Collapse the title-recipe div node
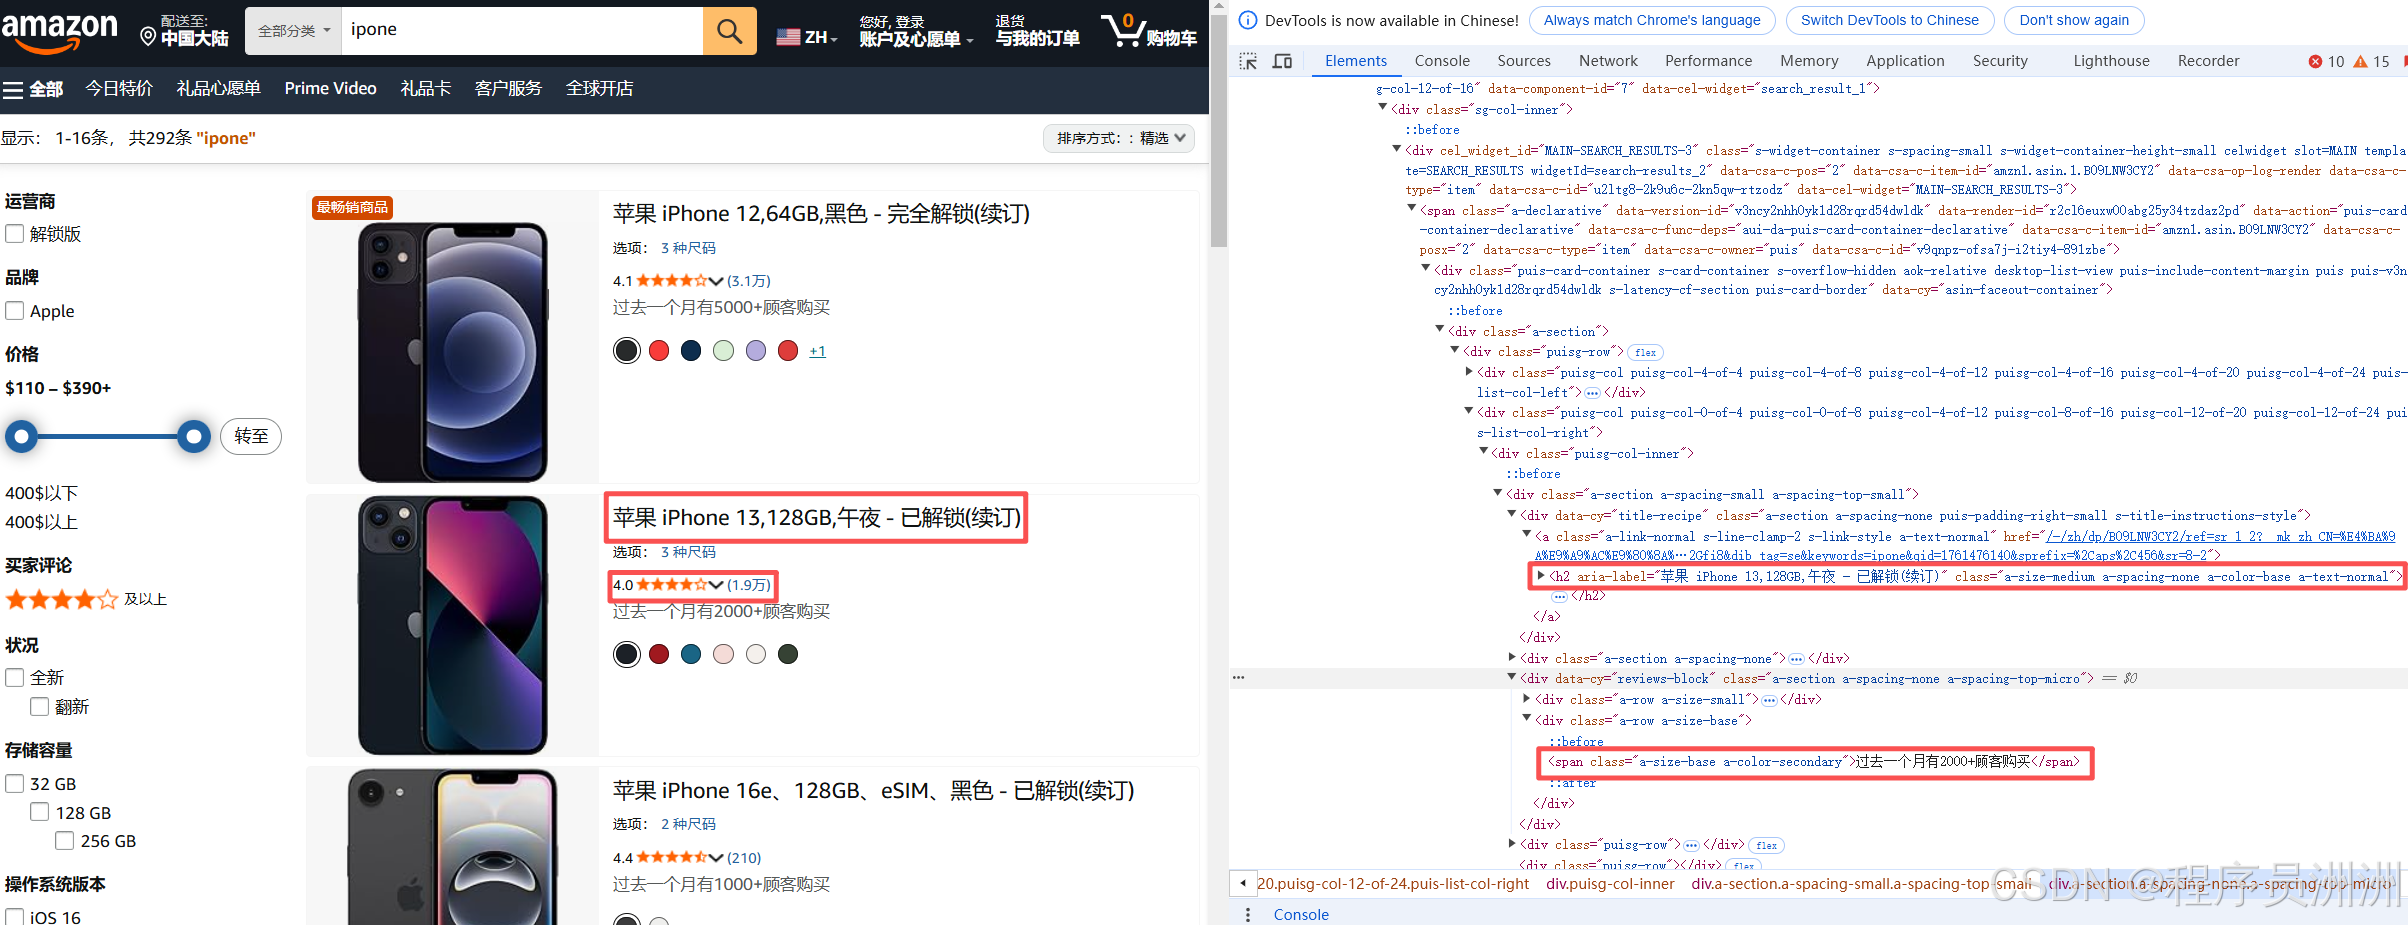Image resolution: width=2408 pixels, height=925 pixels. tap(1512, 515)
